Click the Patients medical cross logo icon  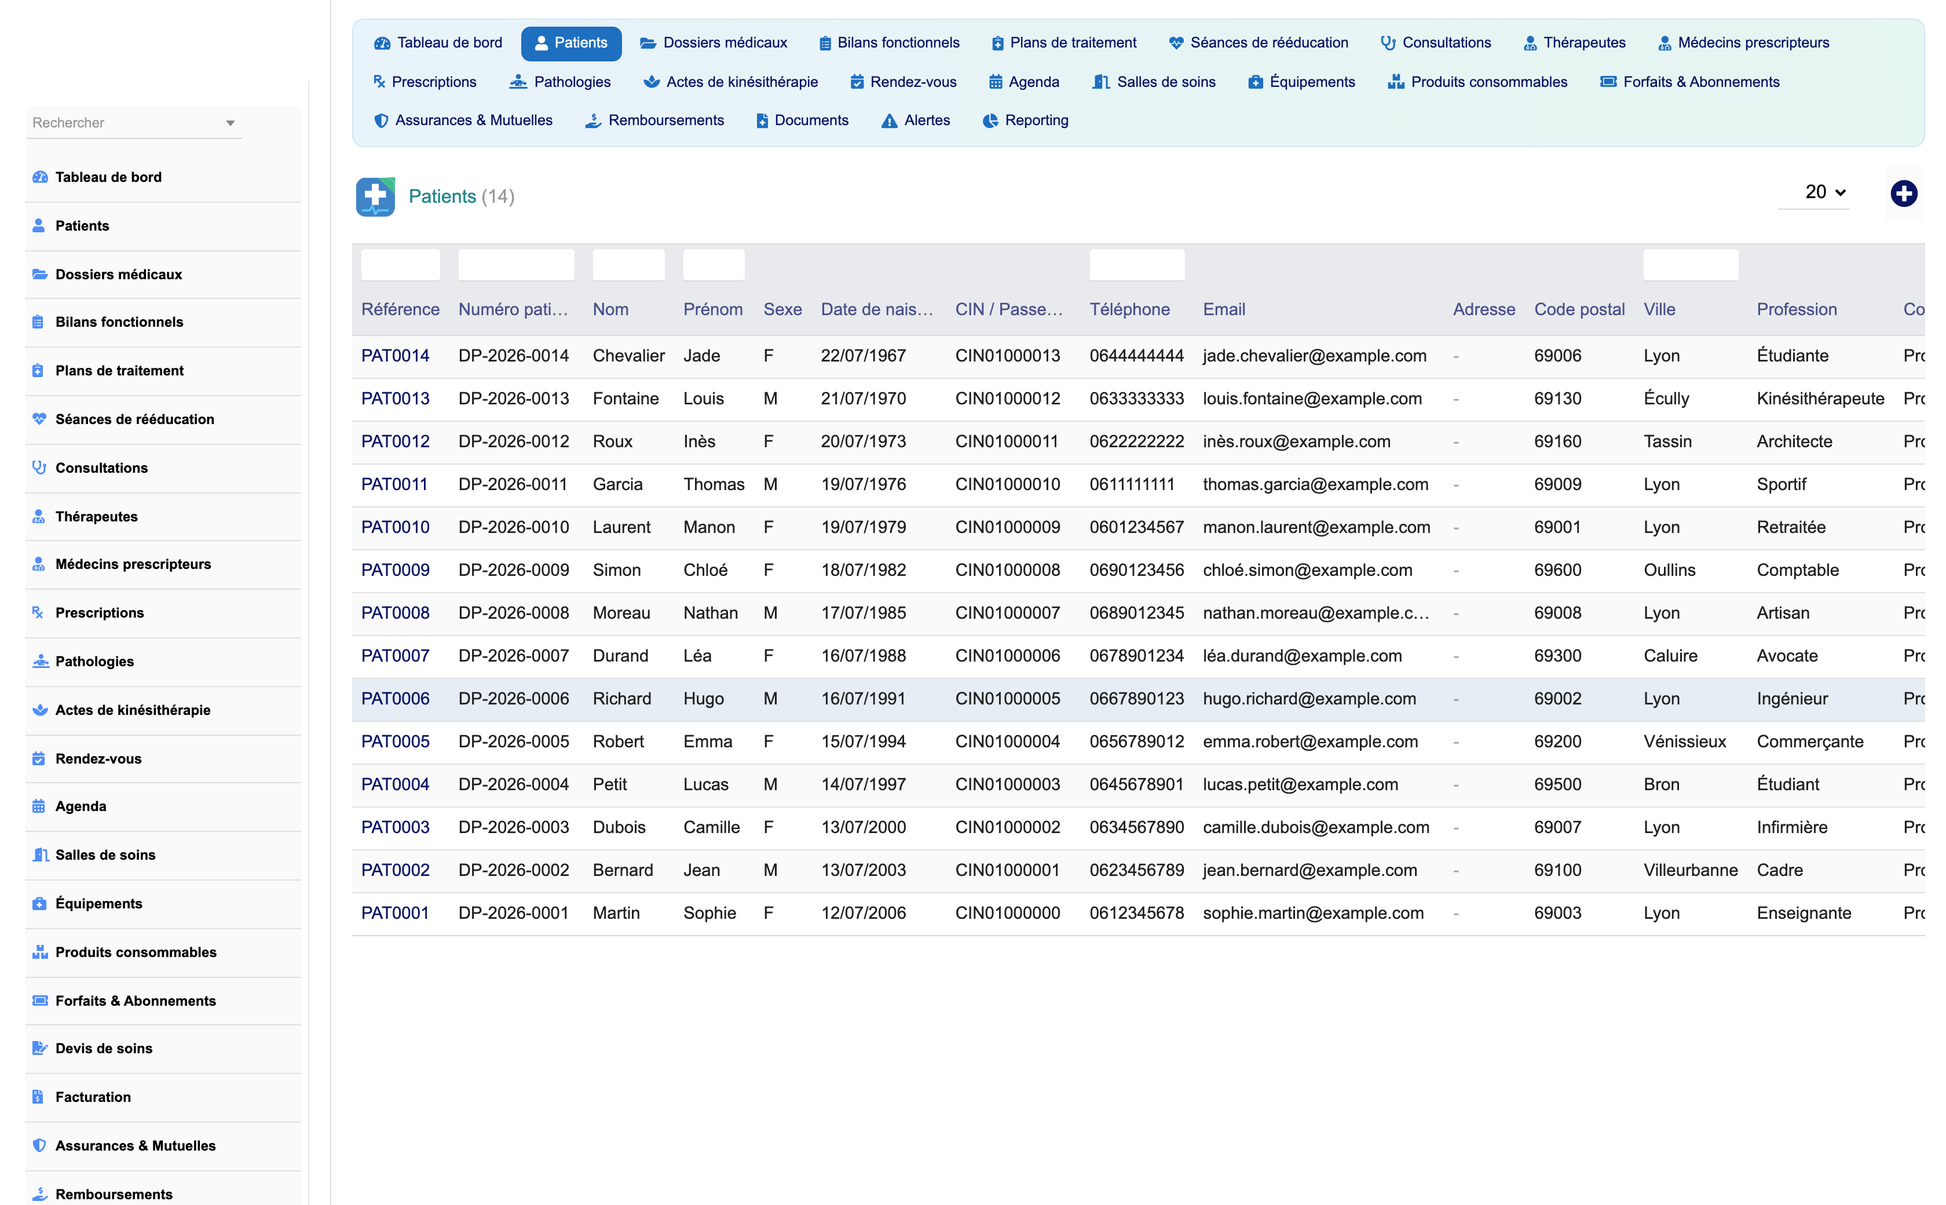pyautogui.click(x=375, y=196)
